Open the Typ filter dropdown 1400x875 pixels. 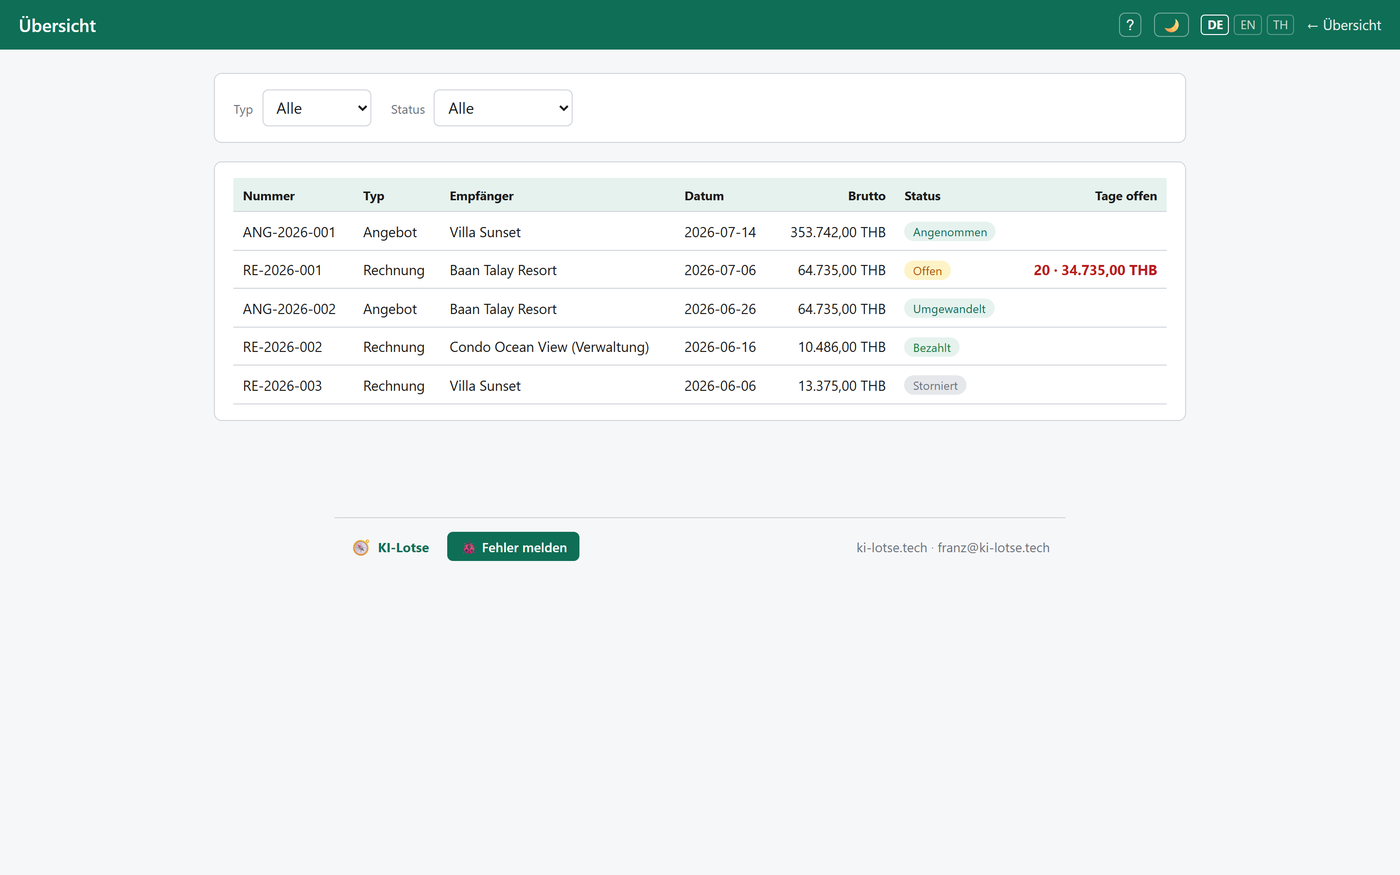pos(317,108)
